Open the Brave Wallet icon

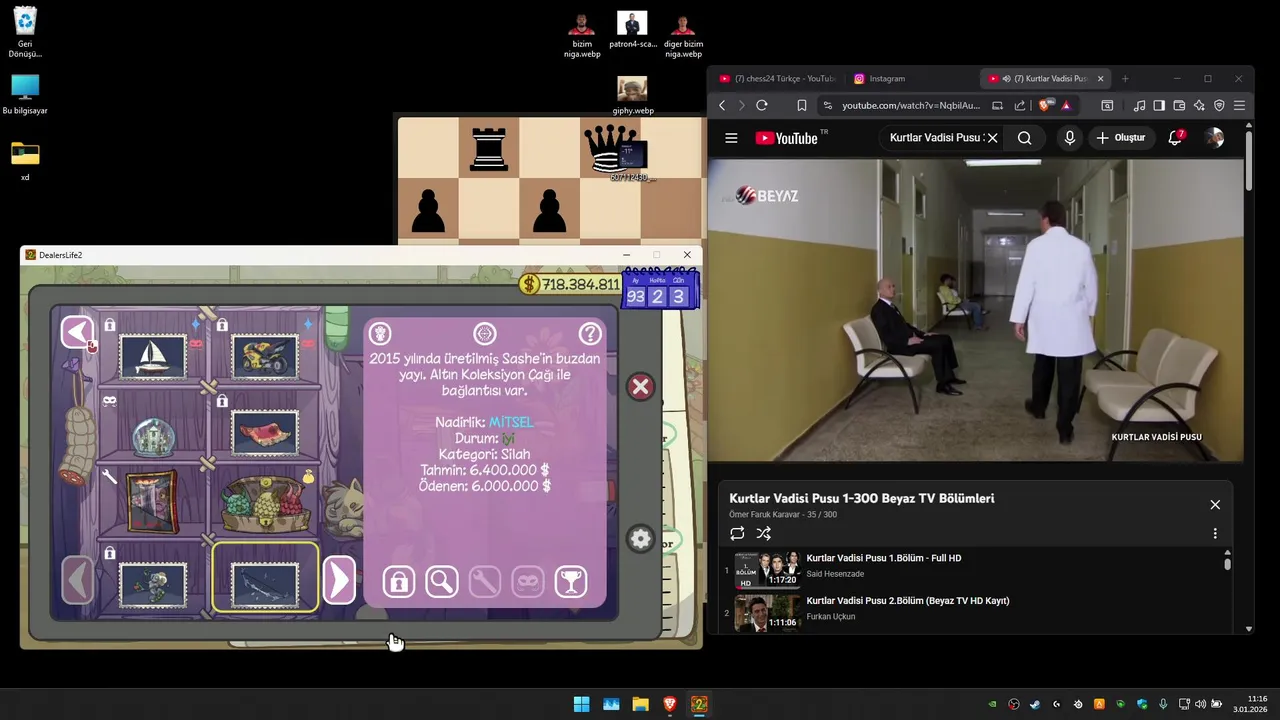pos(1179,105)
